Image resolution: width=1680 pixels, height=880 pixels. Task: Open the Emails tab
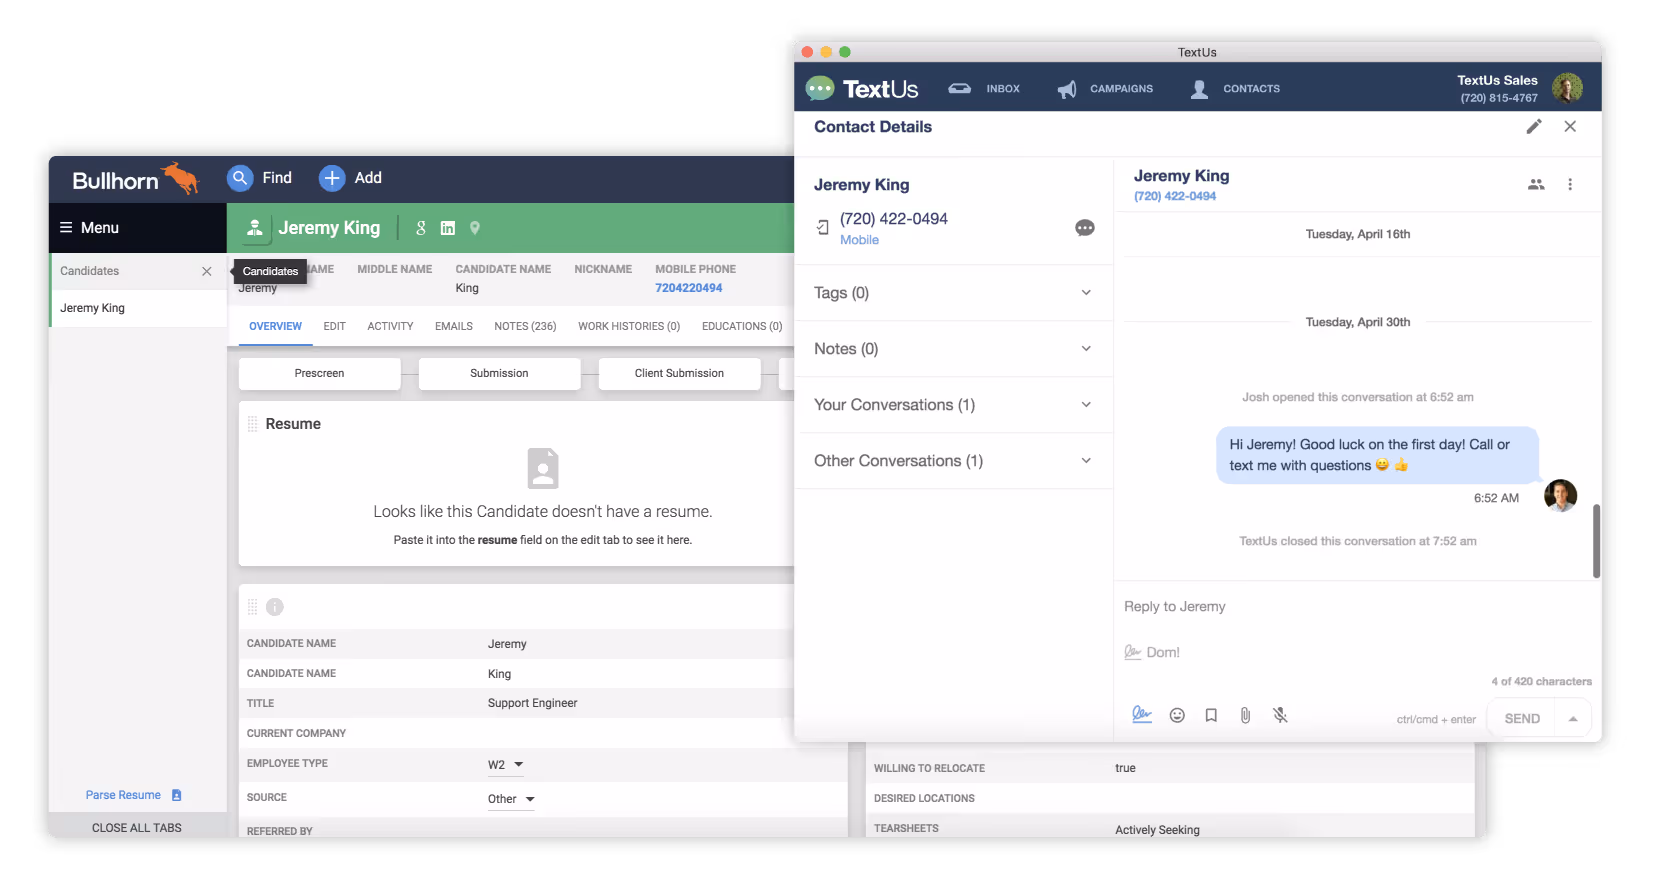pyautogui.click(x=454, y=326)
